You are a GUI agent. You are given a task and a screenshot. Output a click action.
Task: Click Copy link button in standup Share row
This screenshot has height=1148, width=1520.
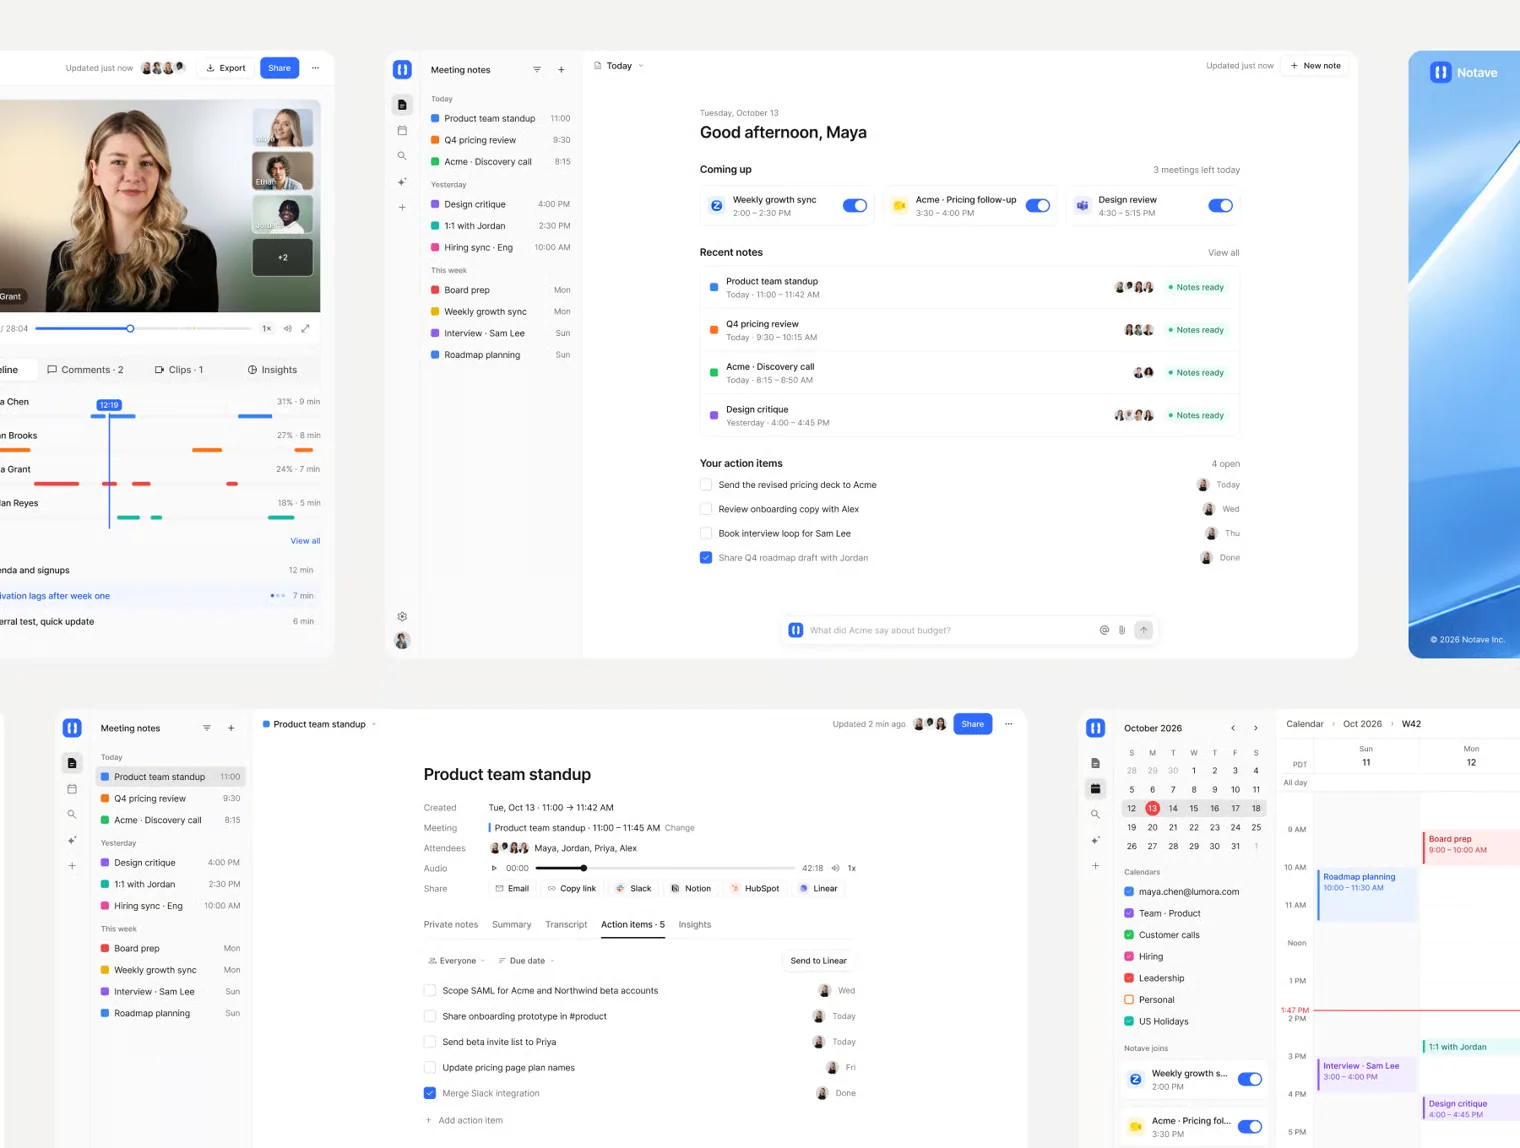[572, 889]
